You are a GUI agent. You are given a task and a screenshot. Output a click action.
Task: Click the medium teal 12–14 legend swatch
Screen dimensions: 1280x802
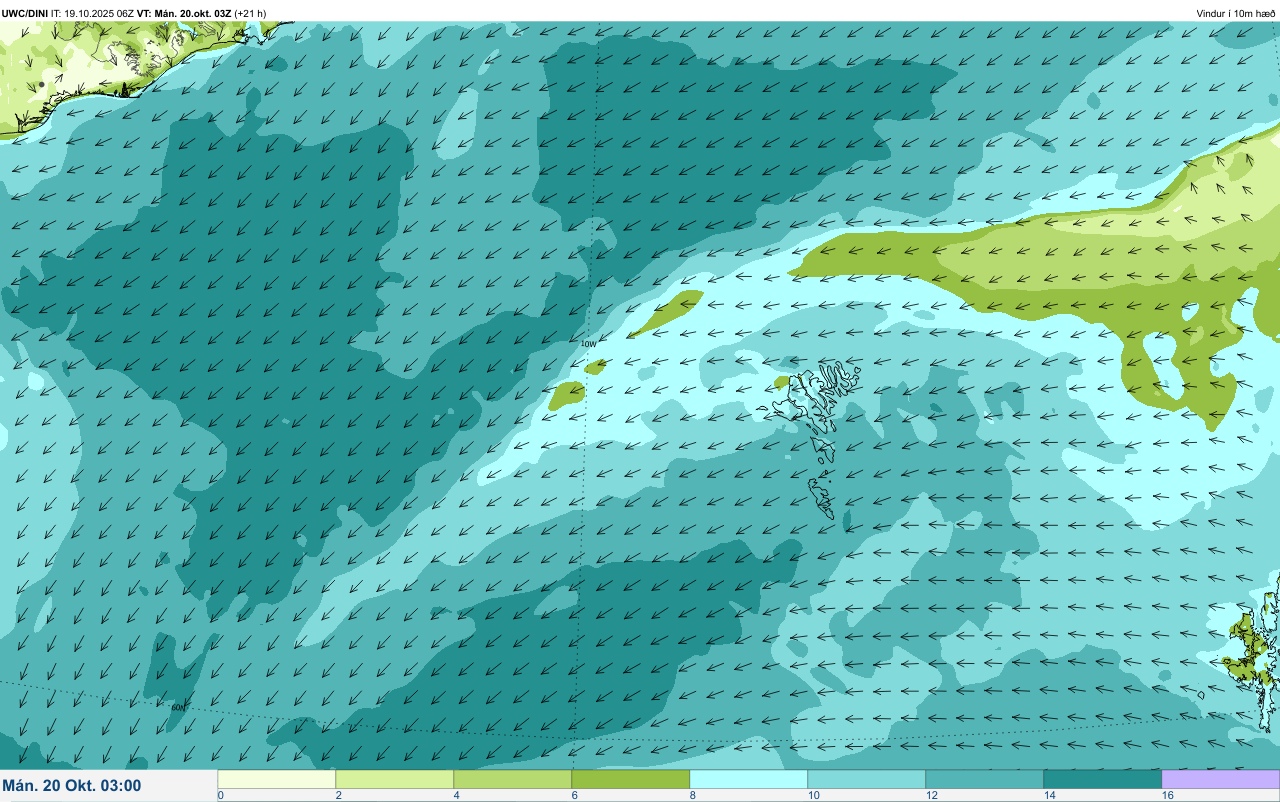point(985,779)
